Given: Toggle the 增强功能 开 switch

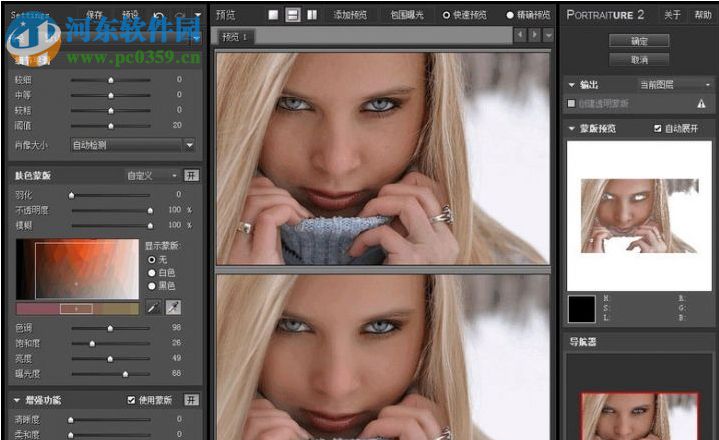Looking at the screenshot, I should [x=191, y=400].
